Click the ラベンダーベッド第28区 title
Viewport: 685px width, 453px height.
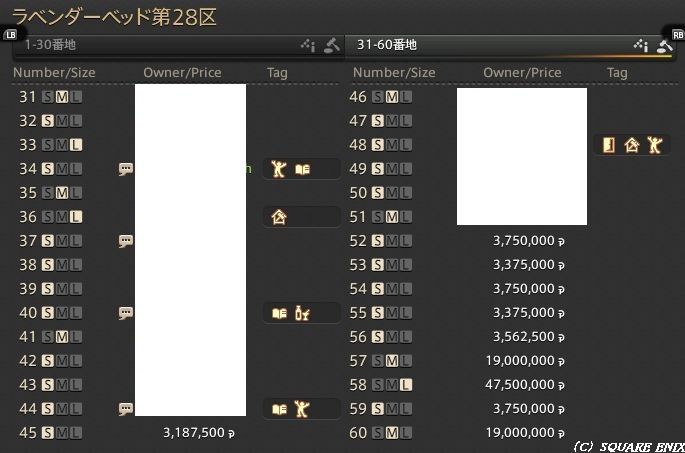[114, 17]
